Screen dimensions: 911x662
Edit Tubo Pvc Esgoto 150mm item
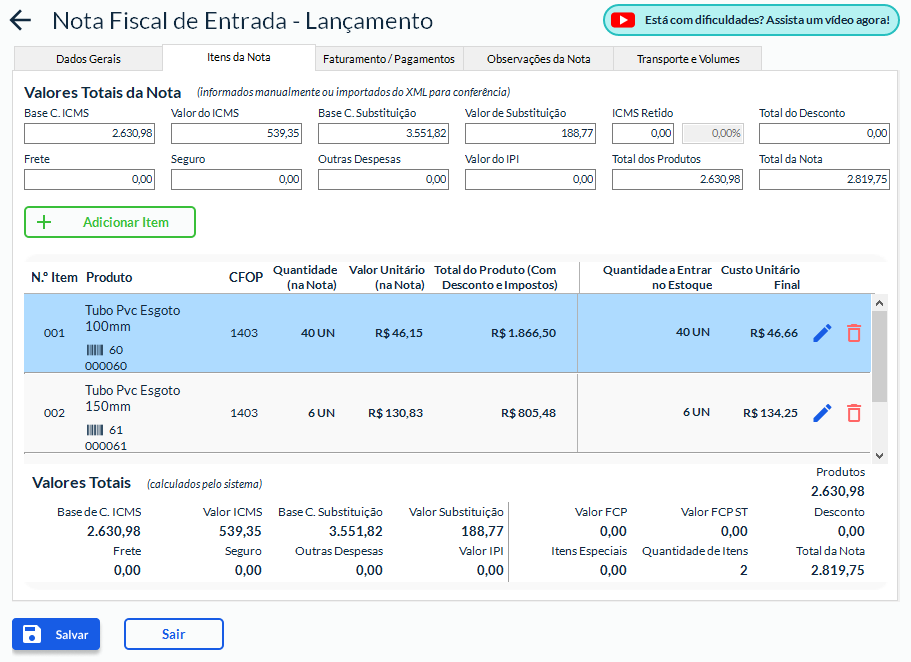(822, 413)
